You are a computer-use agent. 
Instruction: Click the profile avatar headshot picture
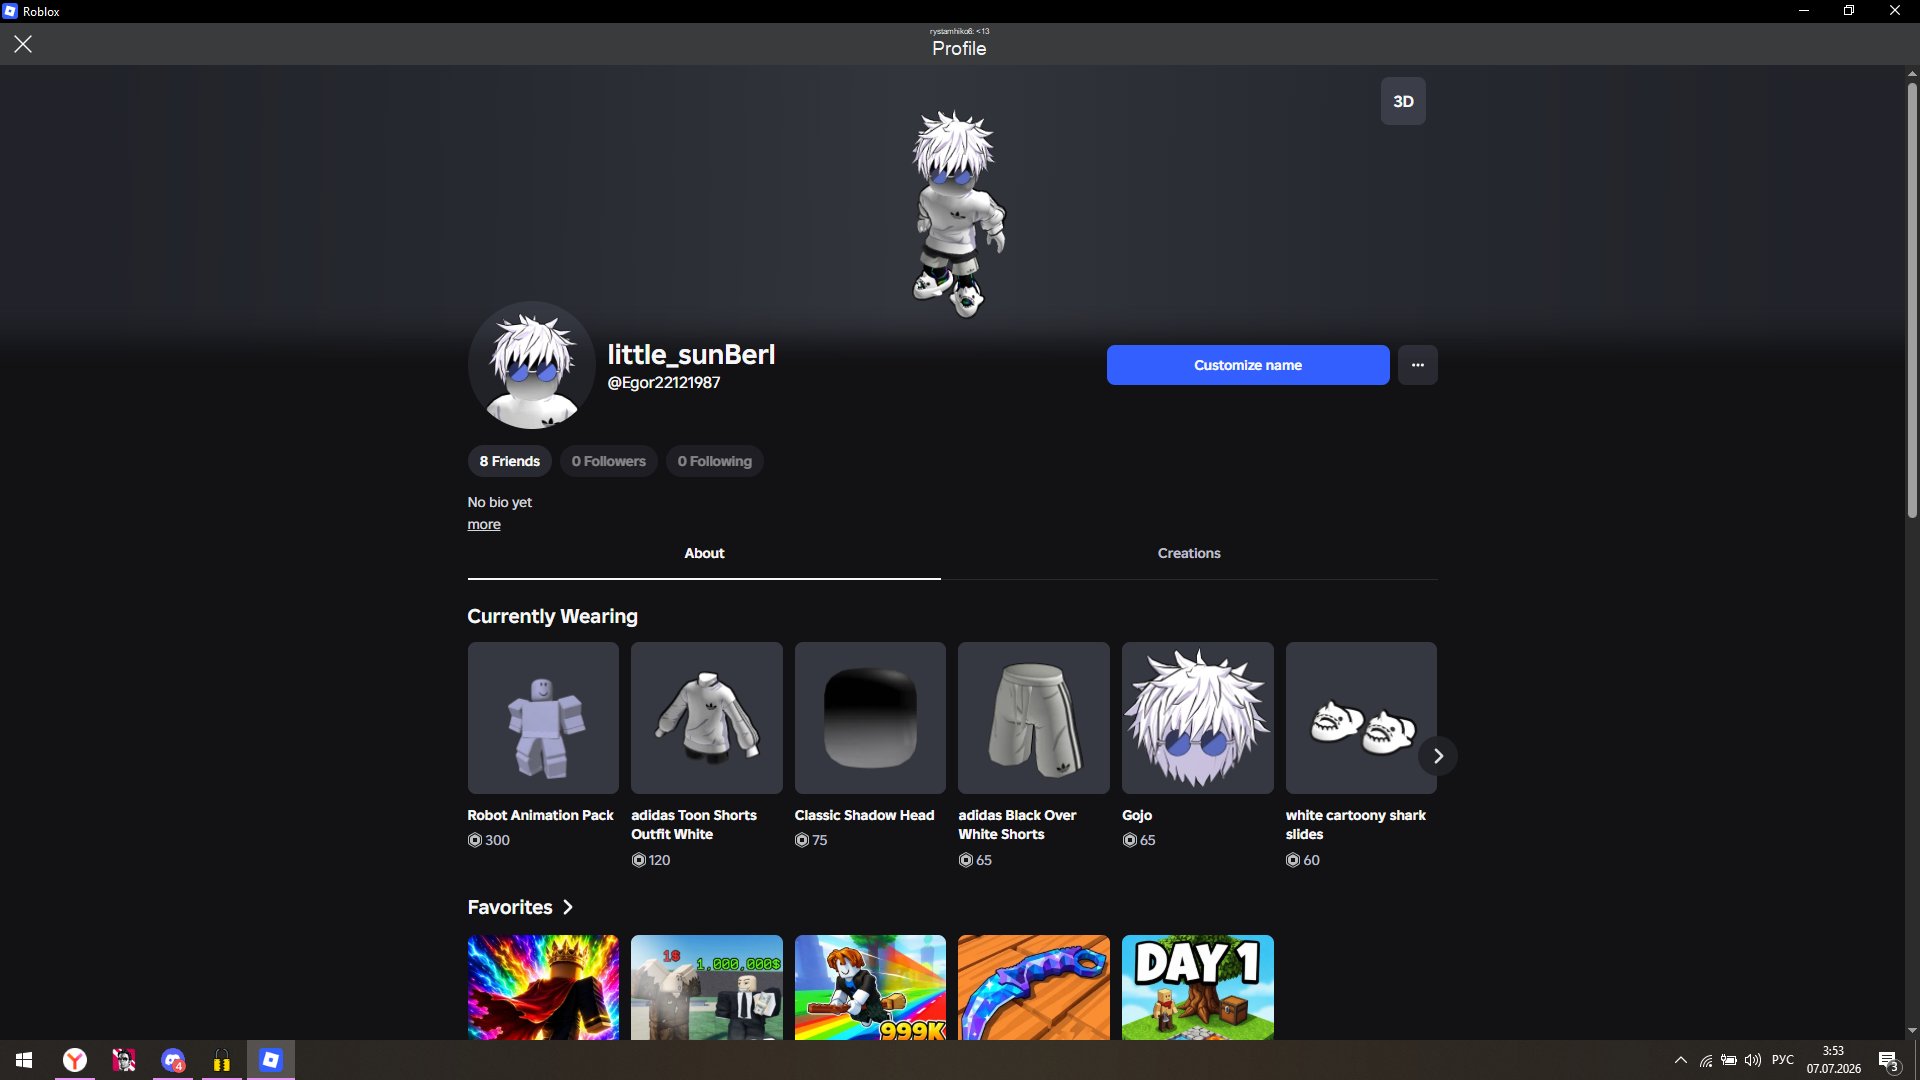[x=532, y=366]
